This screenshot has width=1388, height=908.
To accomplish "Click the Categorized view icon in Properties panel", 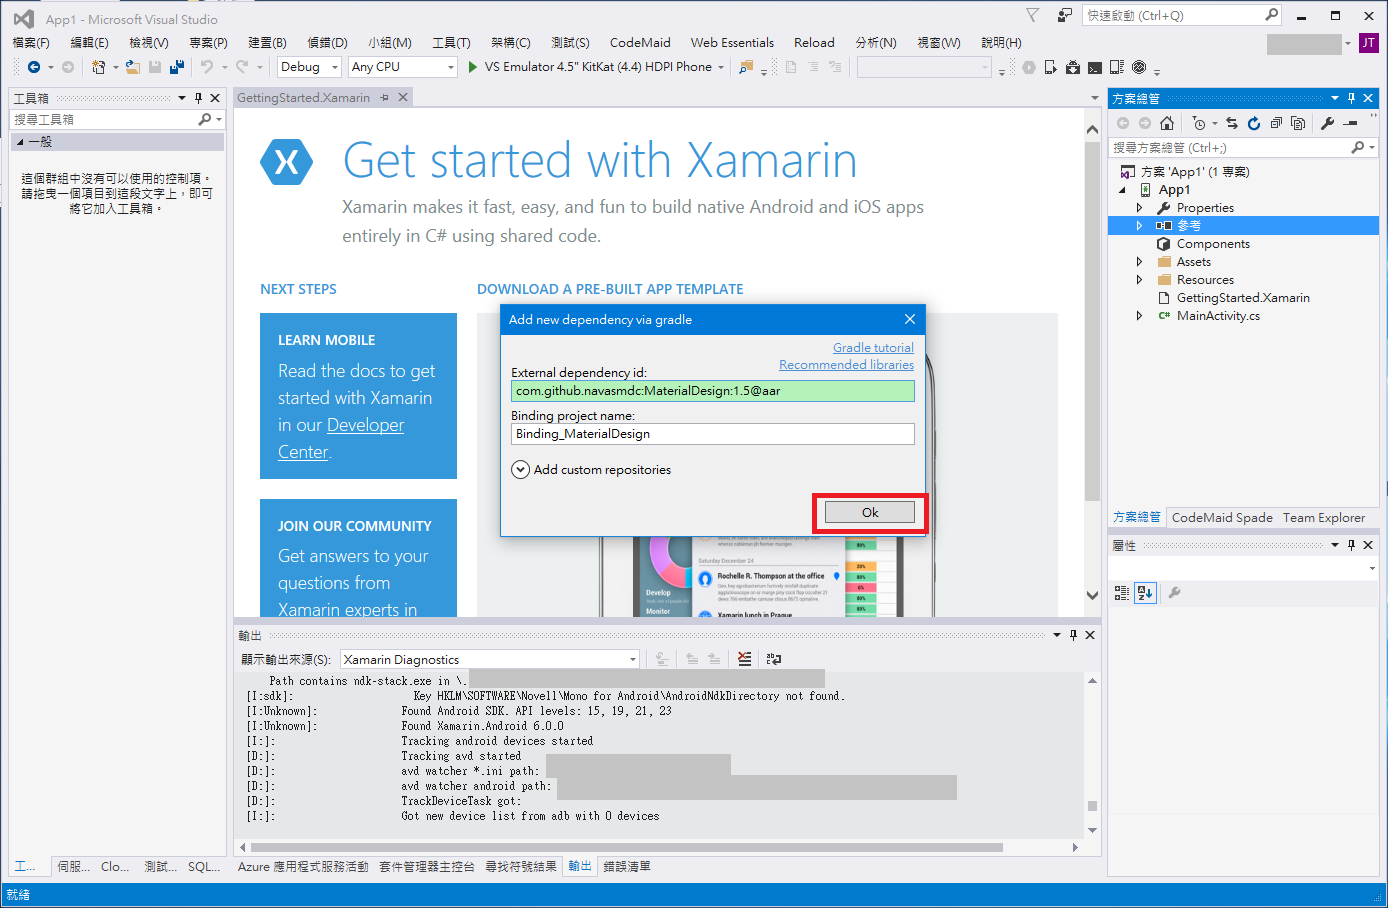I will point(1122,593).
